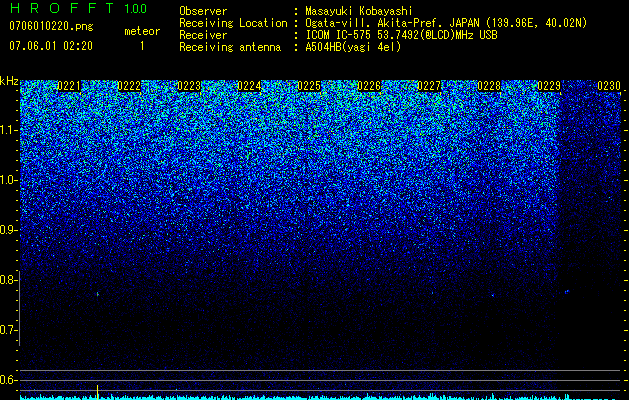Click the meteor echo near 0229

pyautogui.click(x=567, y=292)
